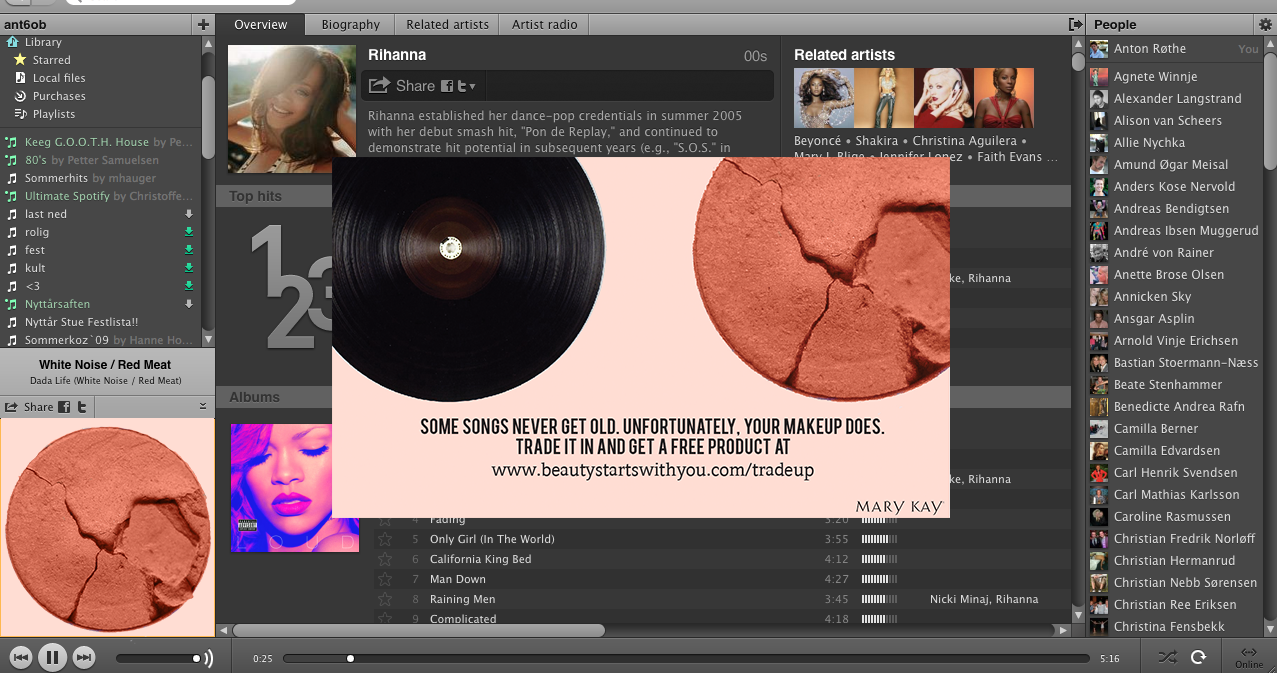
Task: Switch to the Overview tab
Action: pos(261,24)
